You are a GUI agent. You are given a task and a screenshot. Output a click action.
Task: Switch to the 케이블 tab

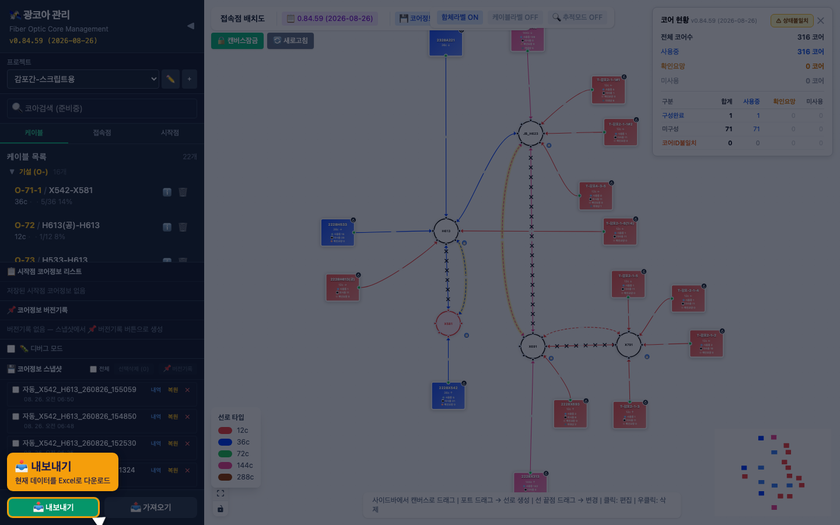[x=34, y=133]
